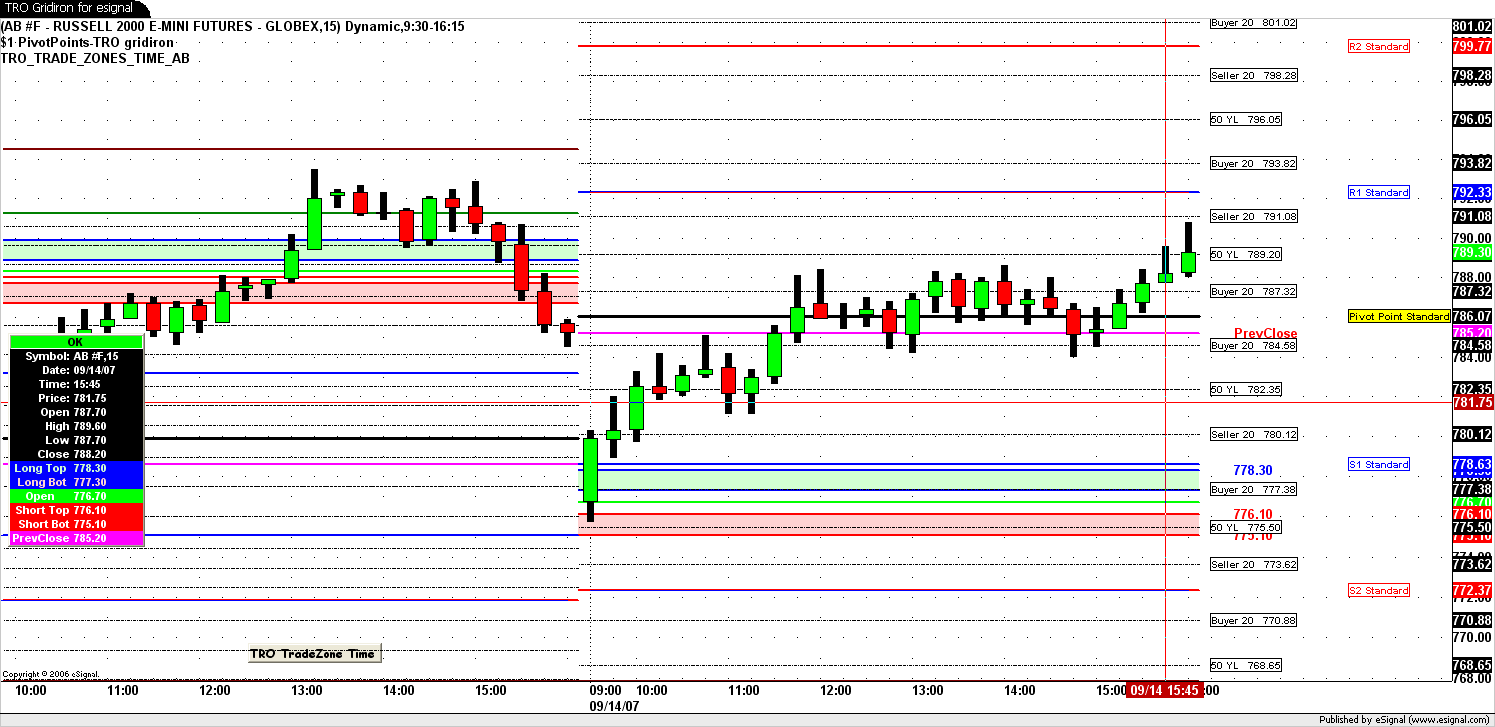Click the red PrevClose label on the chart
This screenshot has height=727, width=1495.
coord(1265,333)
